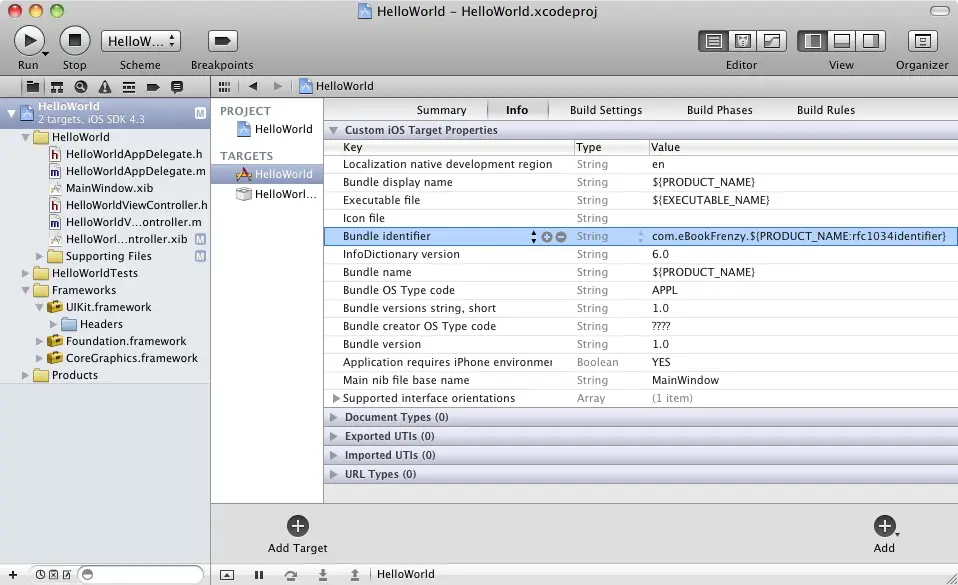Select the Standard editor icon
Screen dimensions: 958x585
(x=713, y=41)
